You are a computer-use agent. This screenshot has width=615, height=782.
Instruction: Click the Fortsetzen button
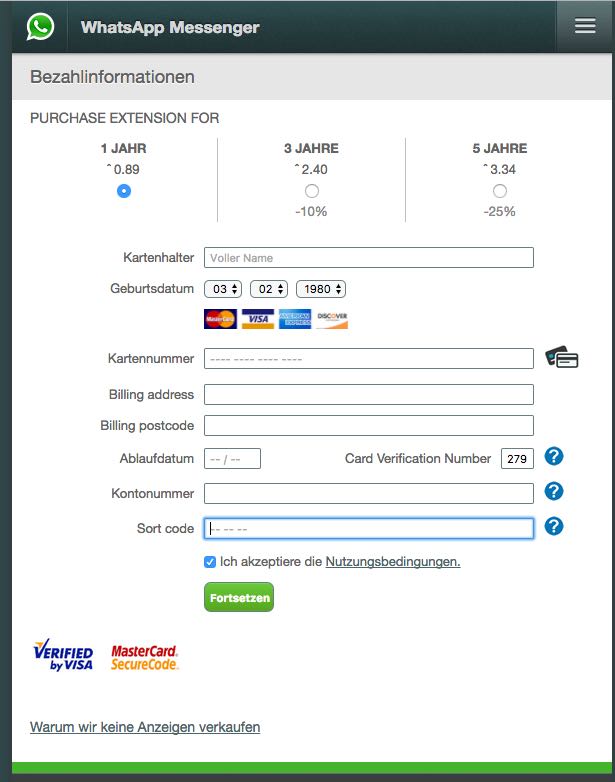click(239, 597)
